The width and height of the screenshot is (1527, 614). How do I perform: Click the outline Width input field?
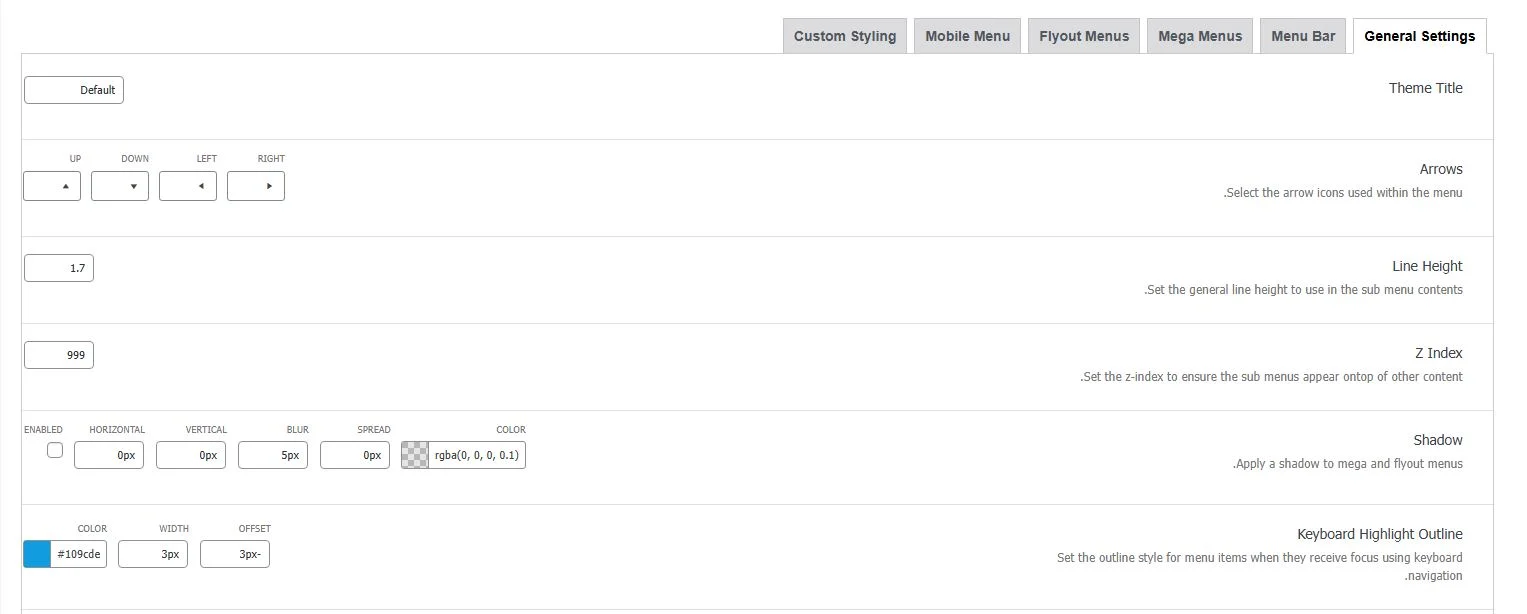(x=153, y=554)
